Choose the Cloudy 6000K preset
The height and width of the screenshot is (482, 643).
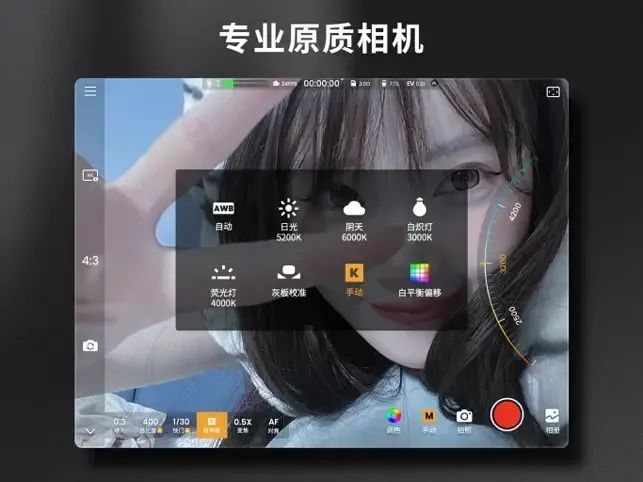354,221
